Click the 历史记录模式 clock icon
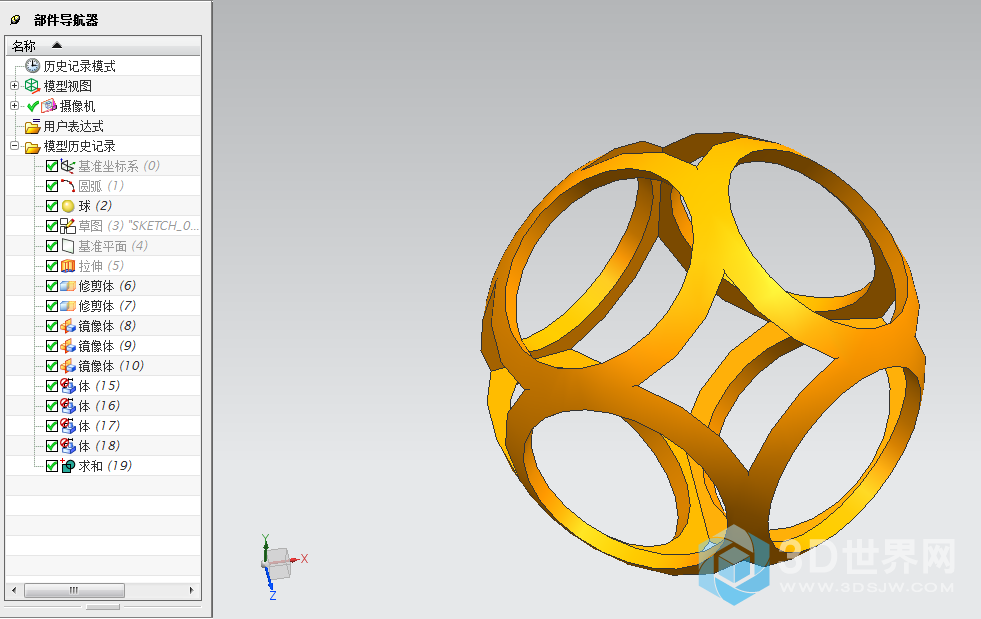The height and width of the screenshot is (619, 981). click(33, 66)
